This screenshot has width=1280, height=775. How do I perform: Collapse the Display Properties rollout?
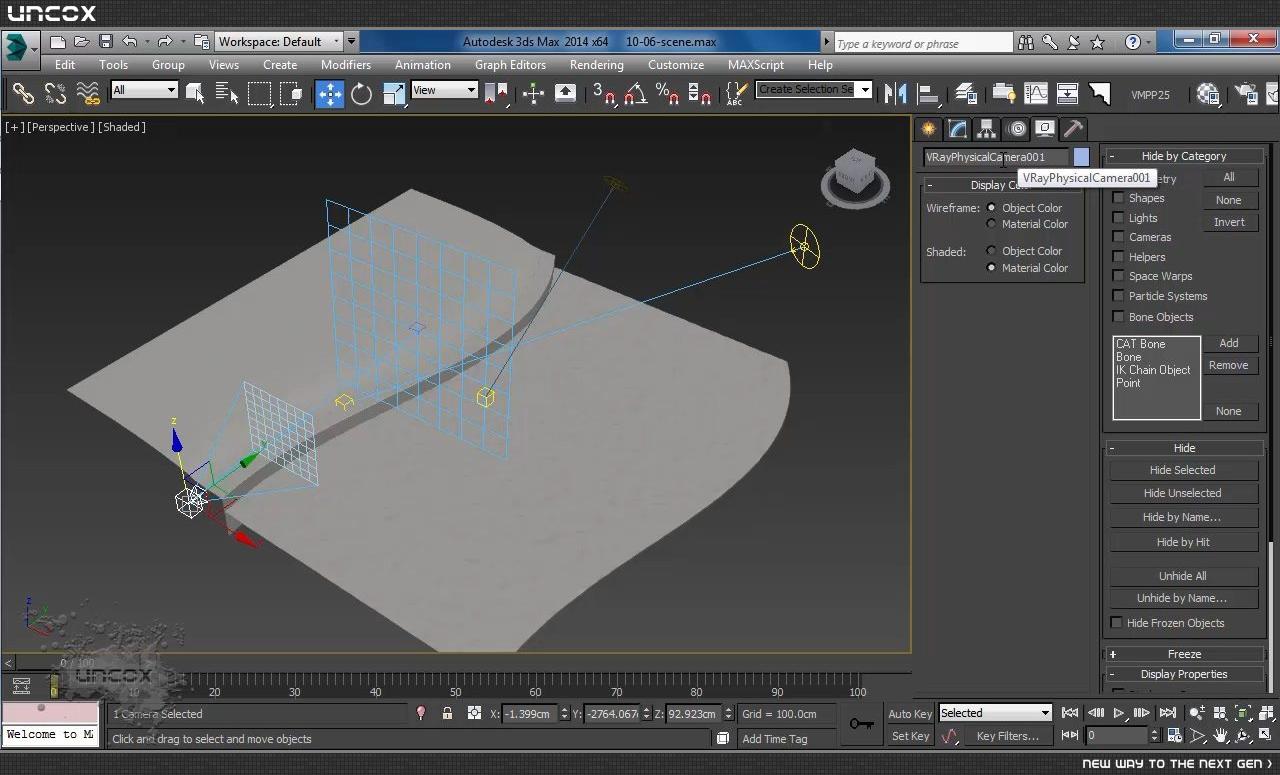point(1184,674)
